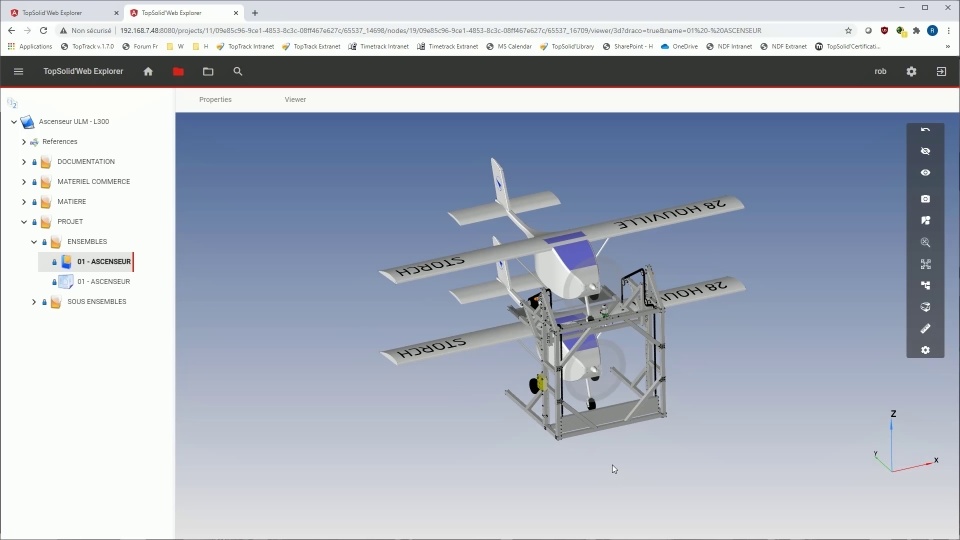This screenshot has height=540, width=960.
Task: Collapse PROJET folder
Action: (x=24, y=222)
